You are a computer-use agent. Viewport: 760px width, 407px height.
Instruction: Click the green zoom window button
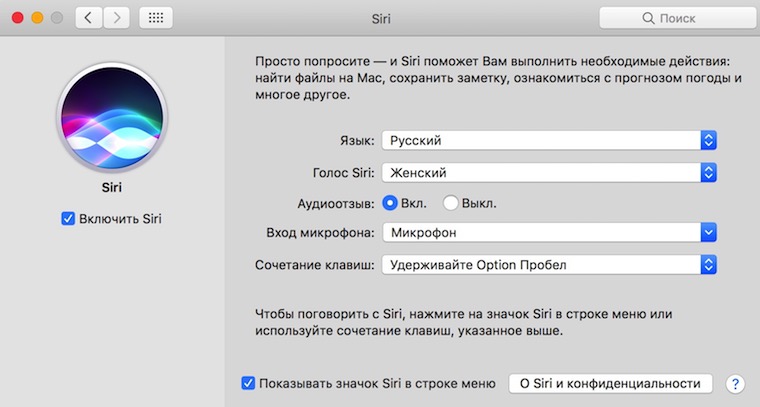pyautogui.click(x=56, y=18)
